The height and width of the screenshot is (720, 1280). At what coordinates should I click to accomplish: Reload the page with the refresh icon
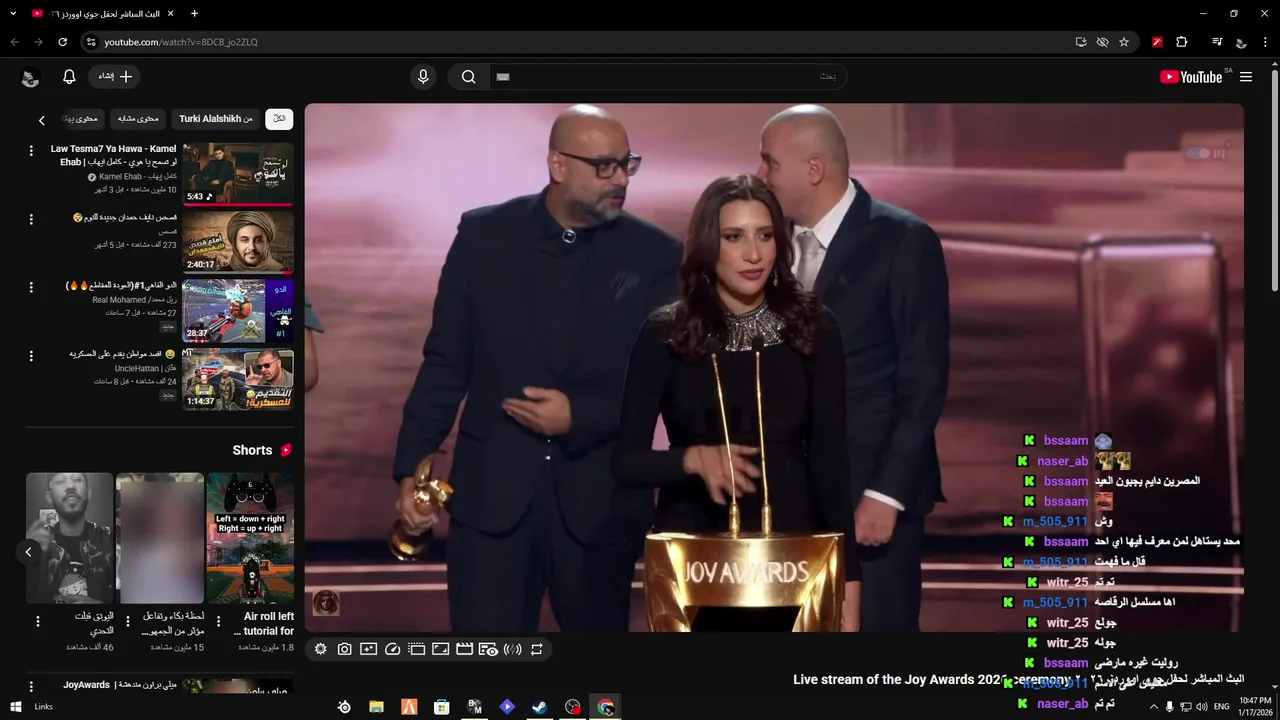pyautogui.click(x=62, y=42)
